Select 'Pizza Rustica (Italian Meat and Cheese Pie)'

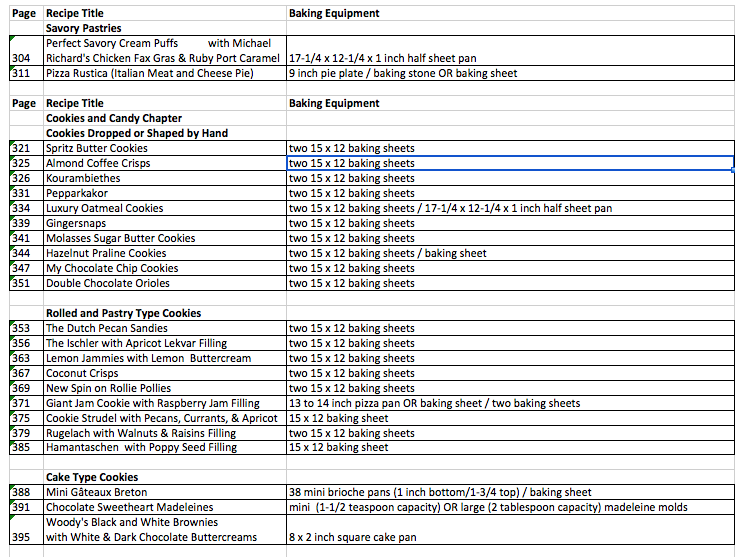point(165,73)
